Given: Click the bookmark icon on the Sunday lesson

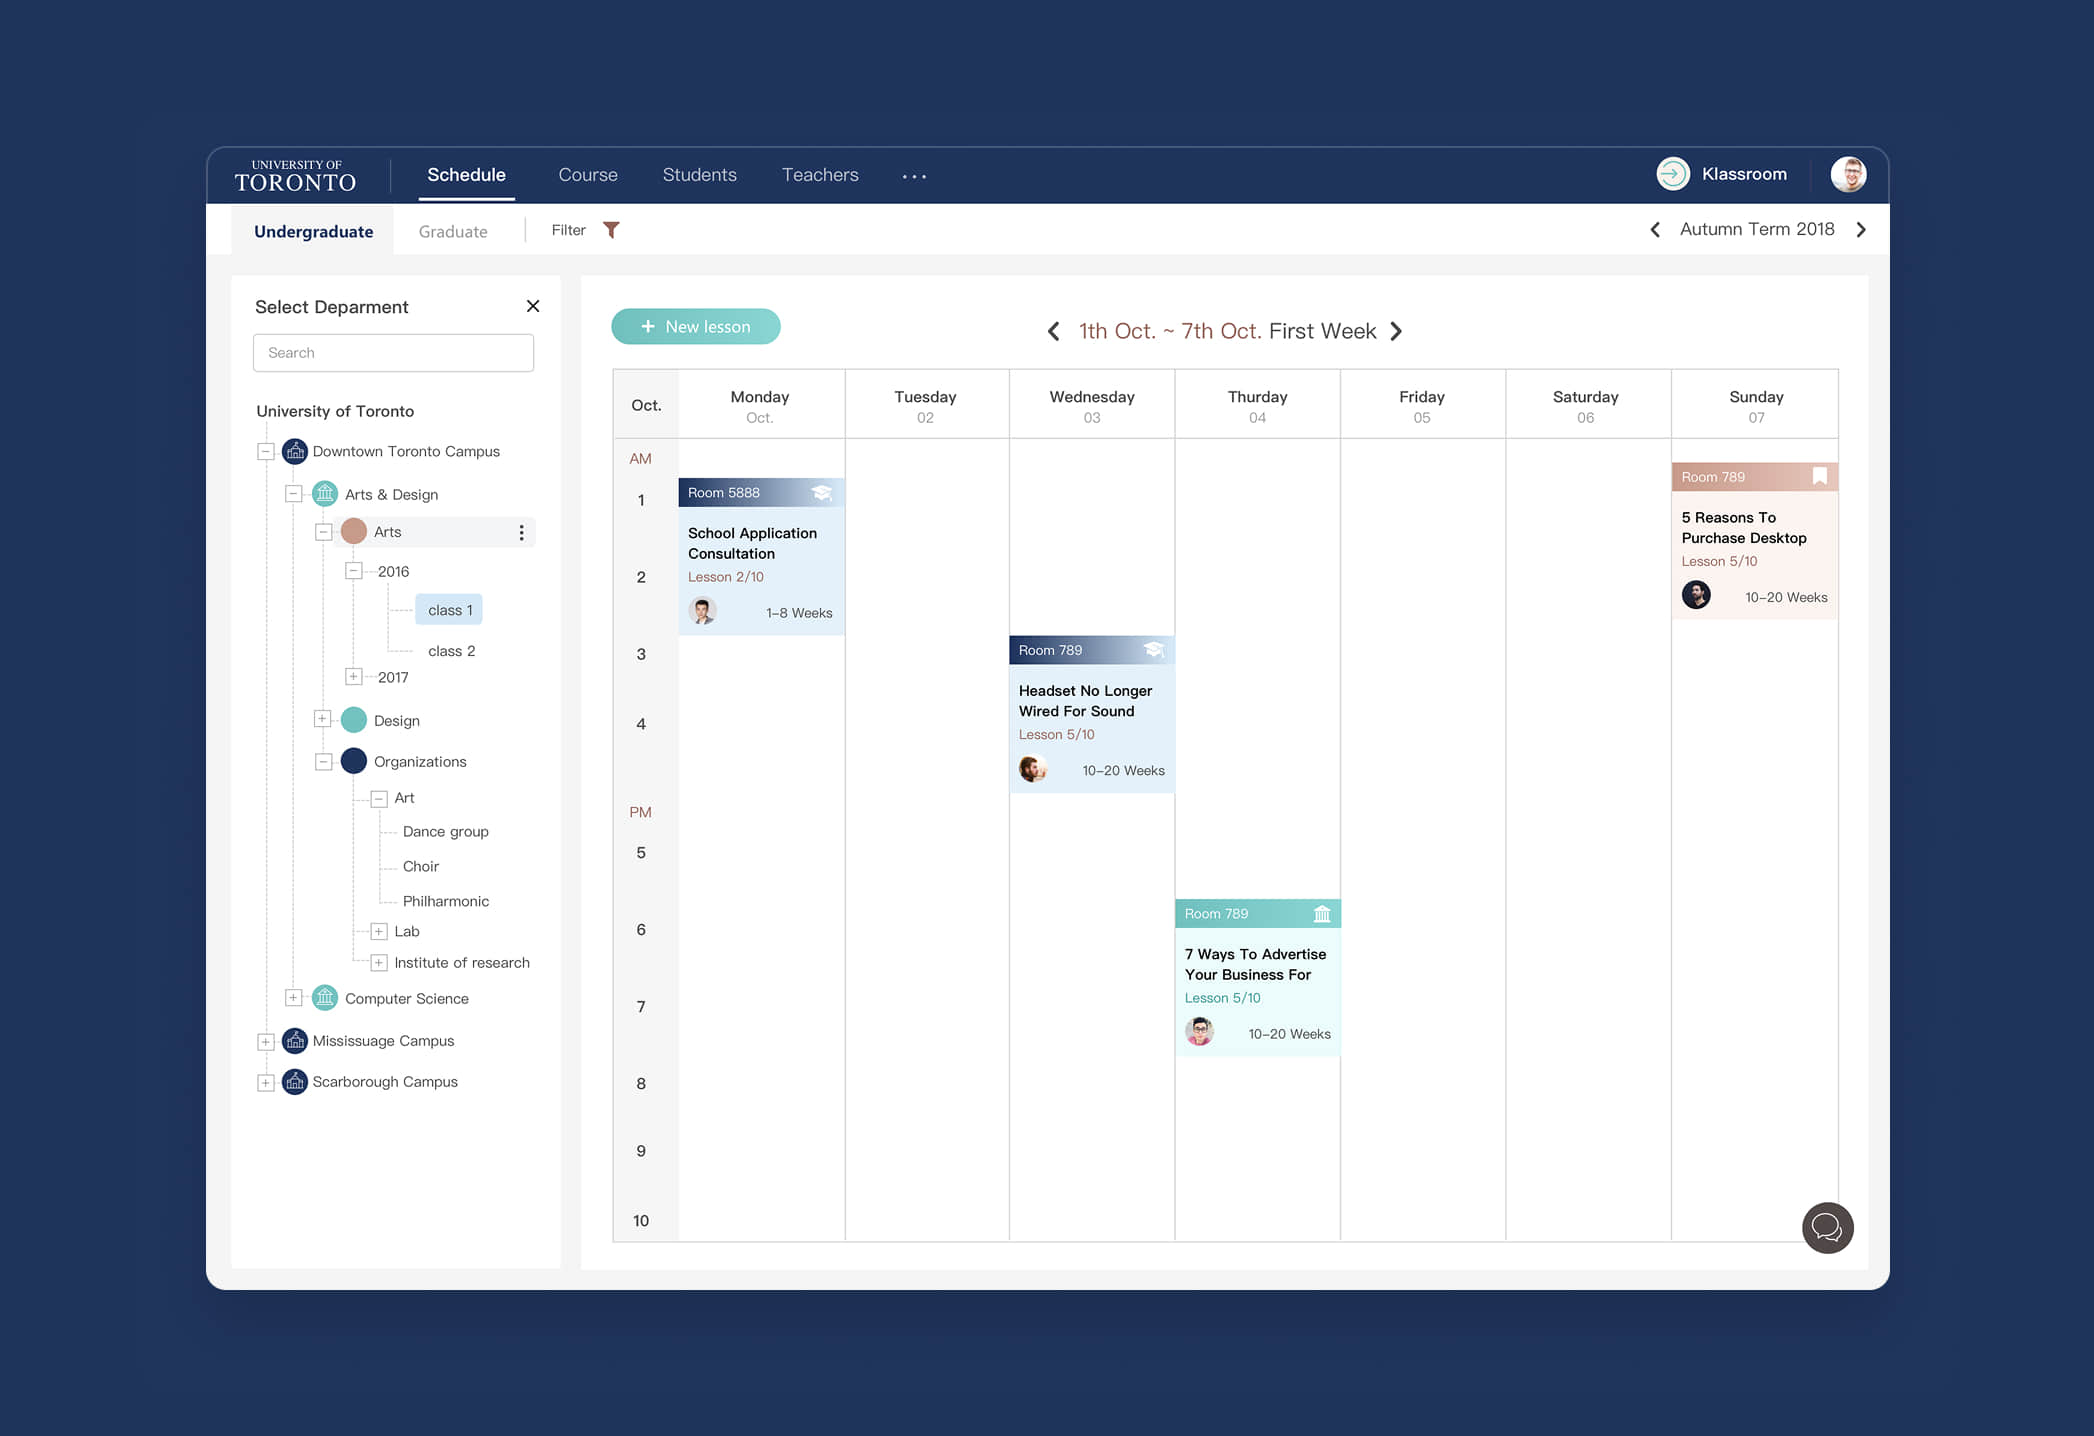Looking at the screenshot, I should coord(1819,477).
